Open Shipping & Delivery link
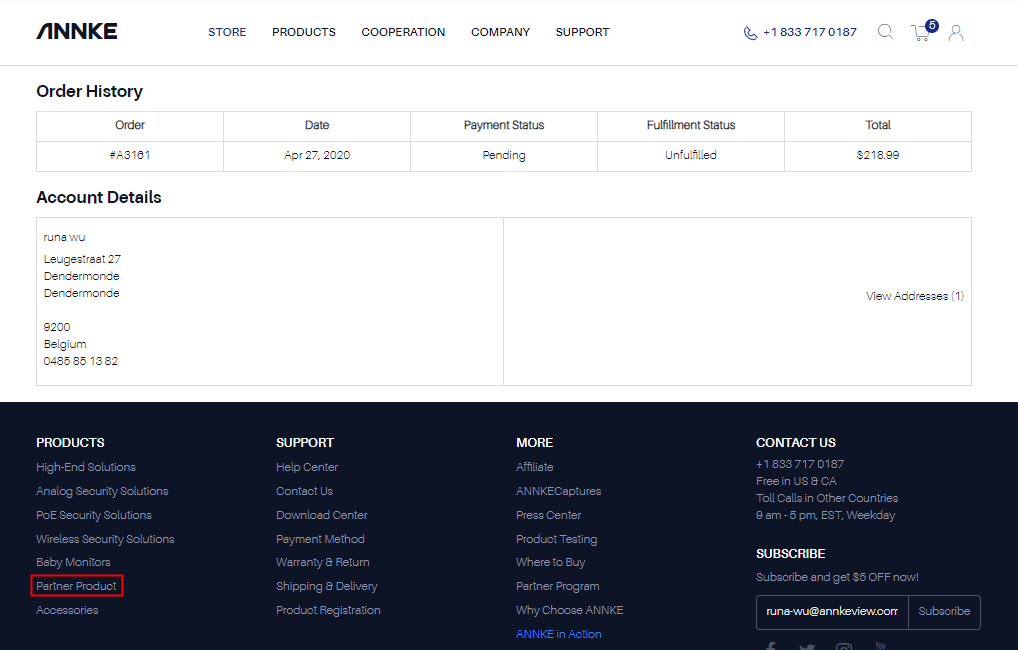Screen dimensions: 1018x650 pyautogui.click(x=327, y=586)
